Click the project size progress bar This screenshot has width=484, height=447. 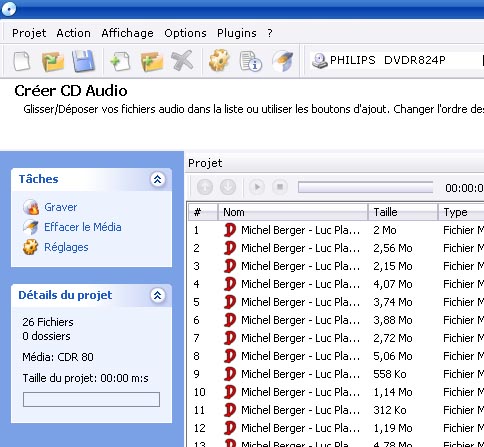coord(91,399)
